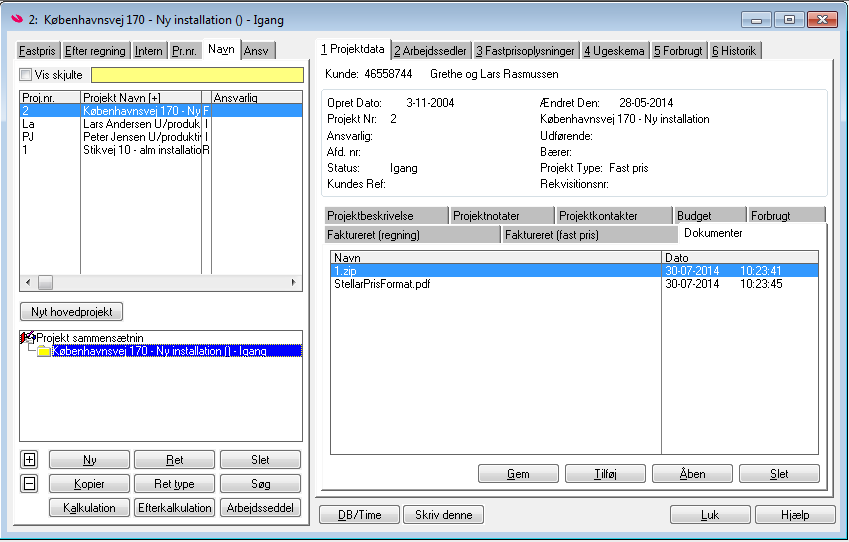Open the Budget sub-tab

(710, 216)
